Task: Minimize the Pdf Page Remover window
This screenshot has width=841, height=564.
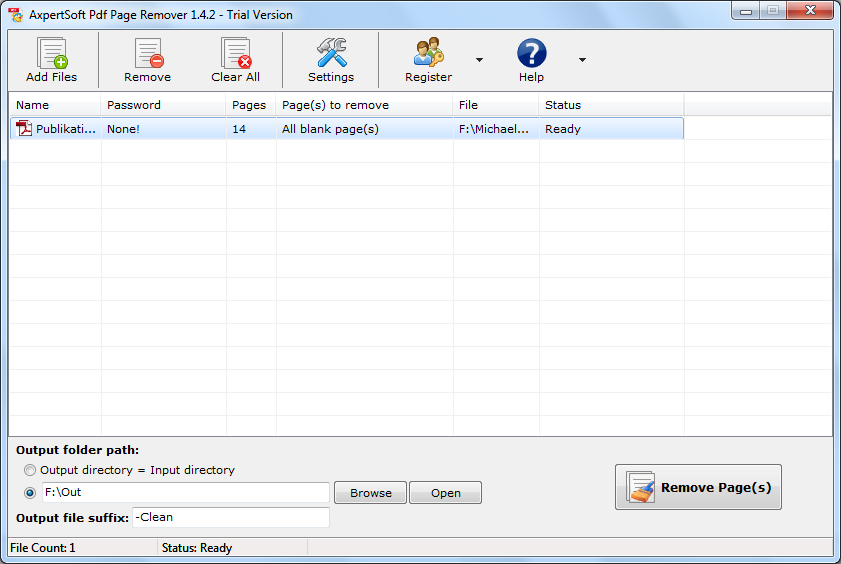Action: 746,11
